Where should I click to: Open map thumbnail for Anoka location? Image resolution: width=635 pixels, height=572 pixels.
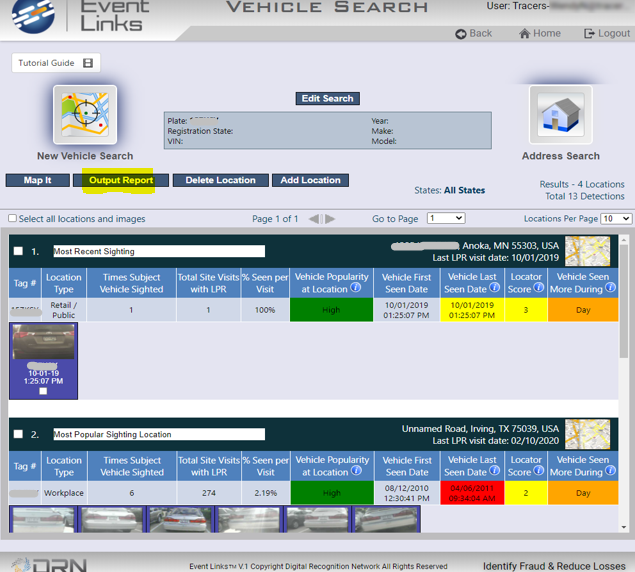tap(587, 251)
